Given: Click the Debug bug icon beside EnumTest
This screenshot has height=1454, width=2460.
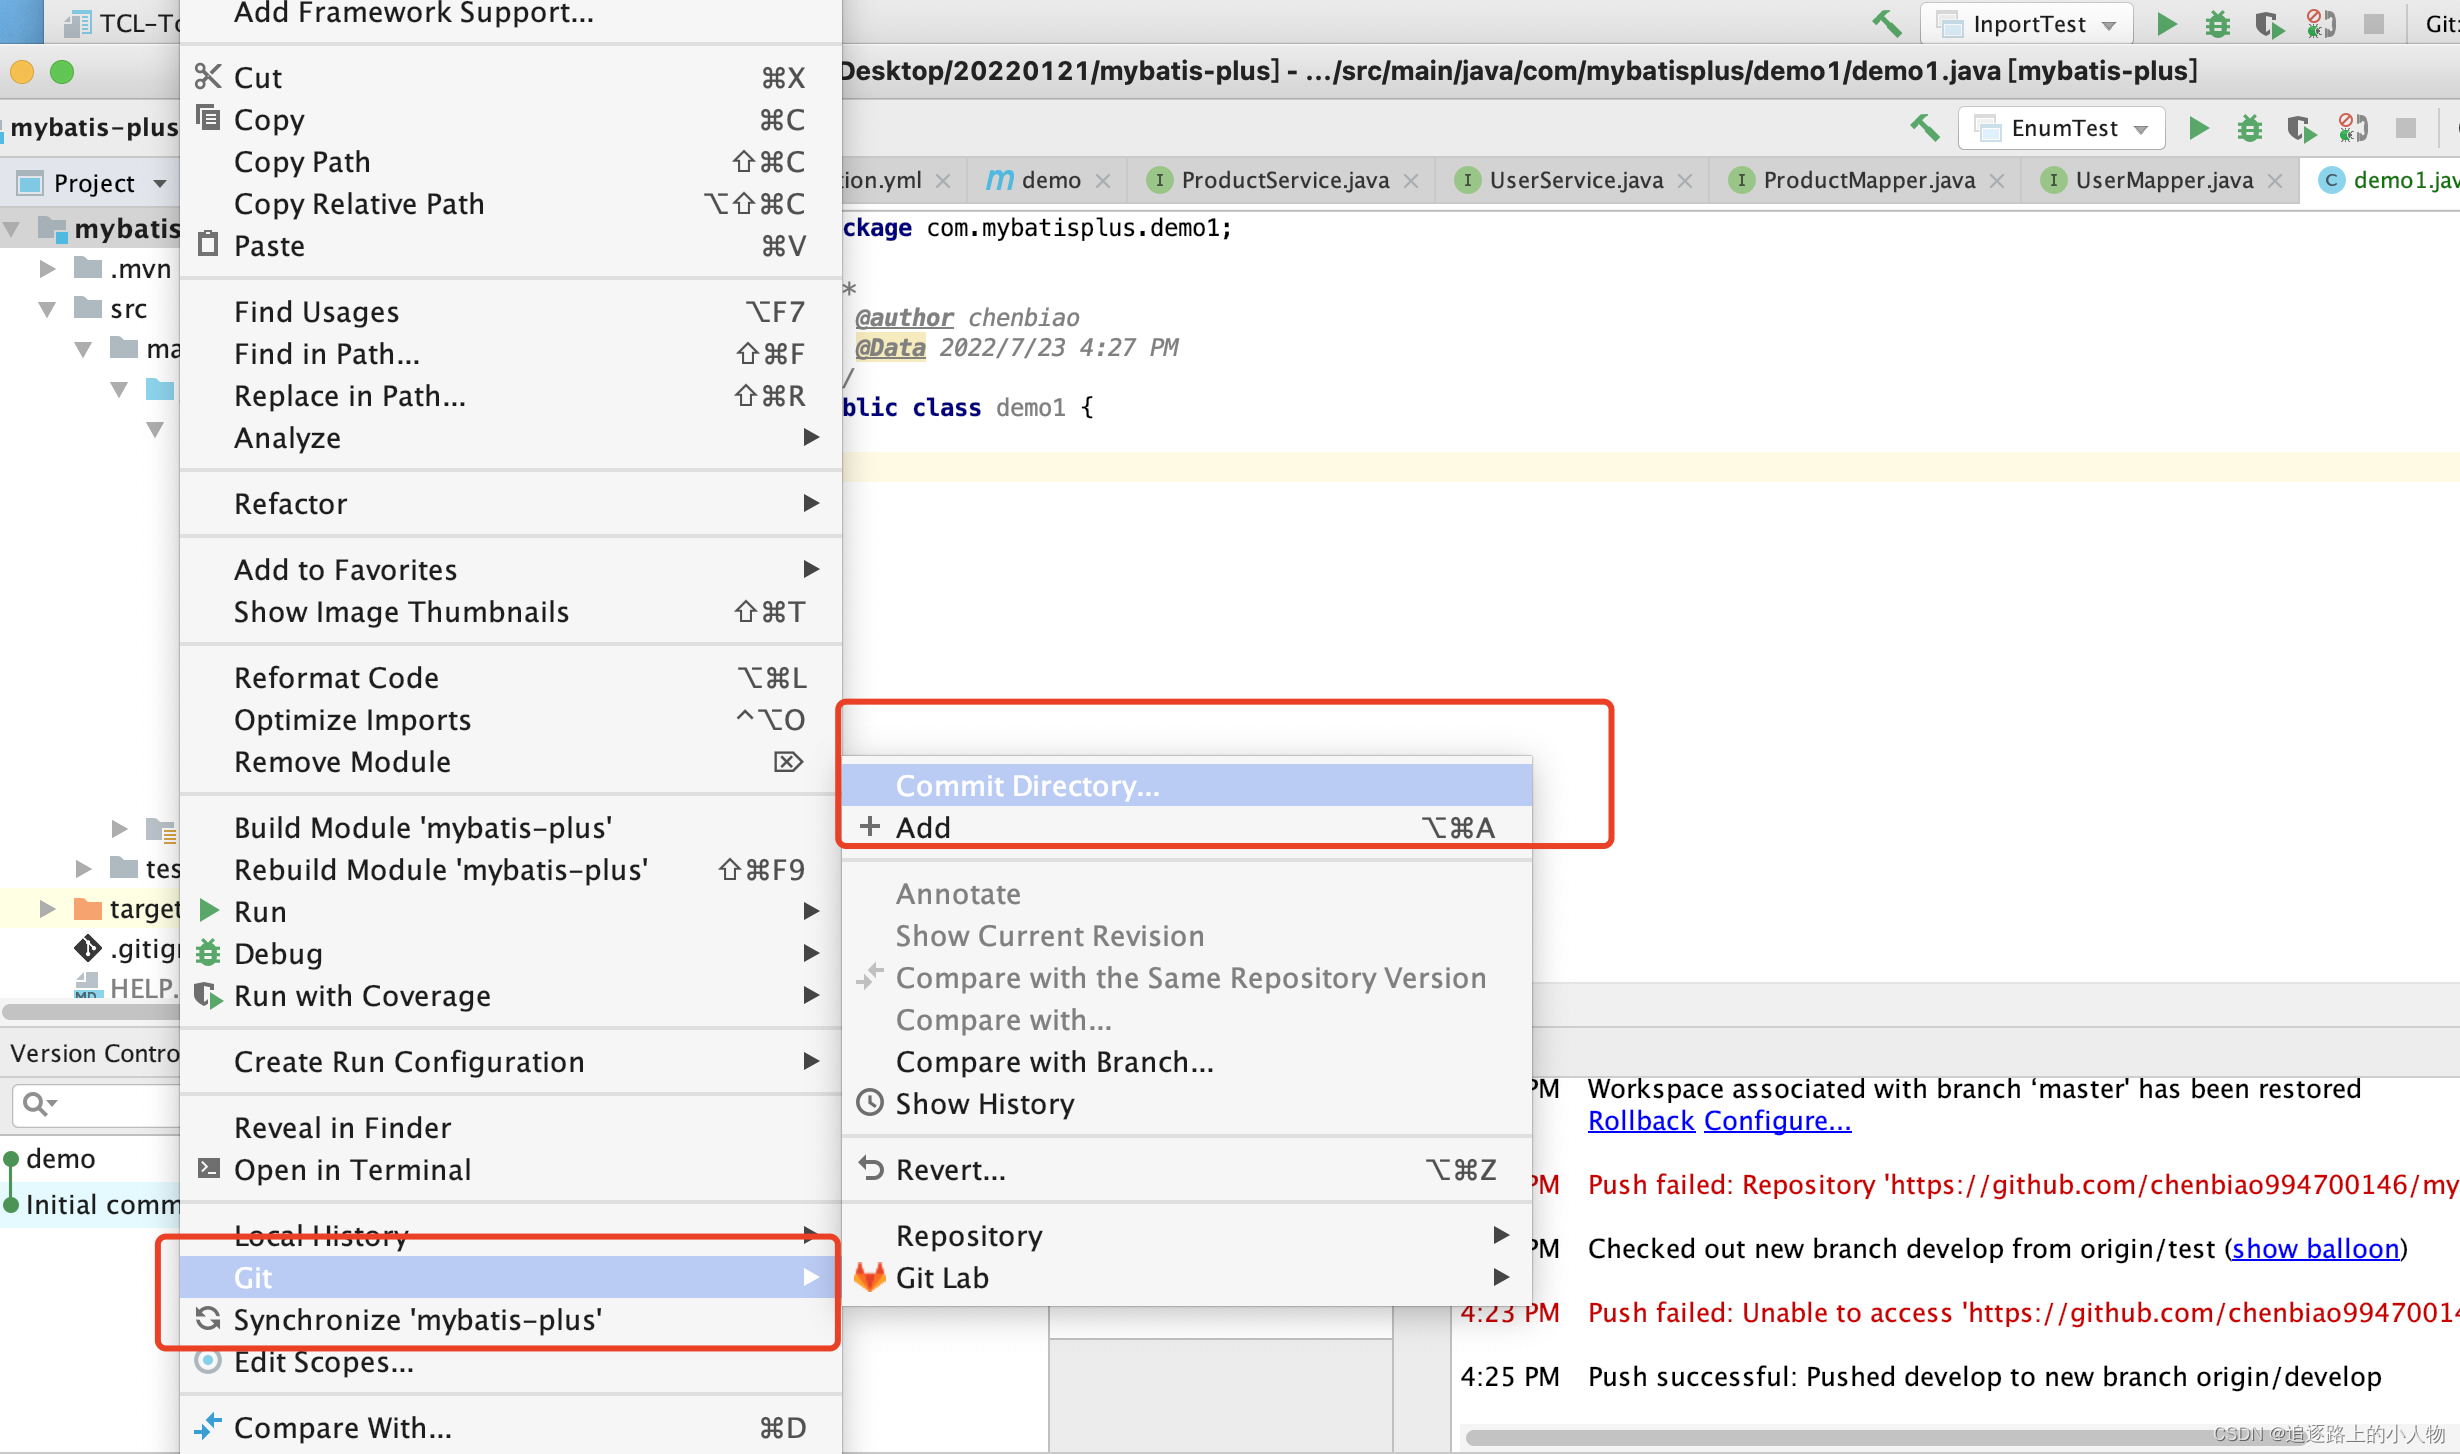Looking at the screenshot, I should point(2249,128).
